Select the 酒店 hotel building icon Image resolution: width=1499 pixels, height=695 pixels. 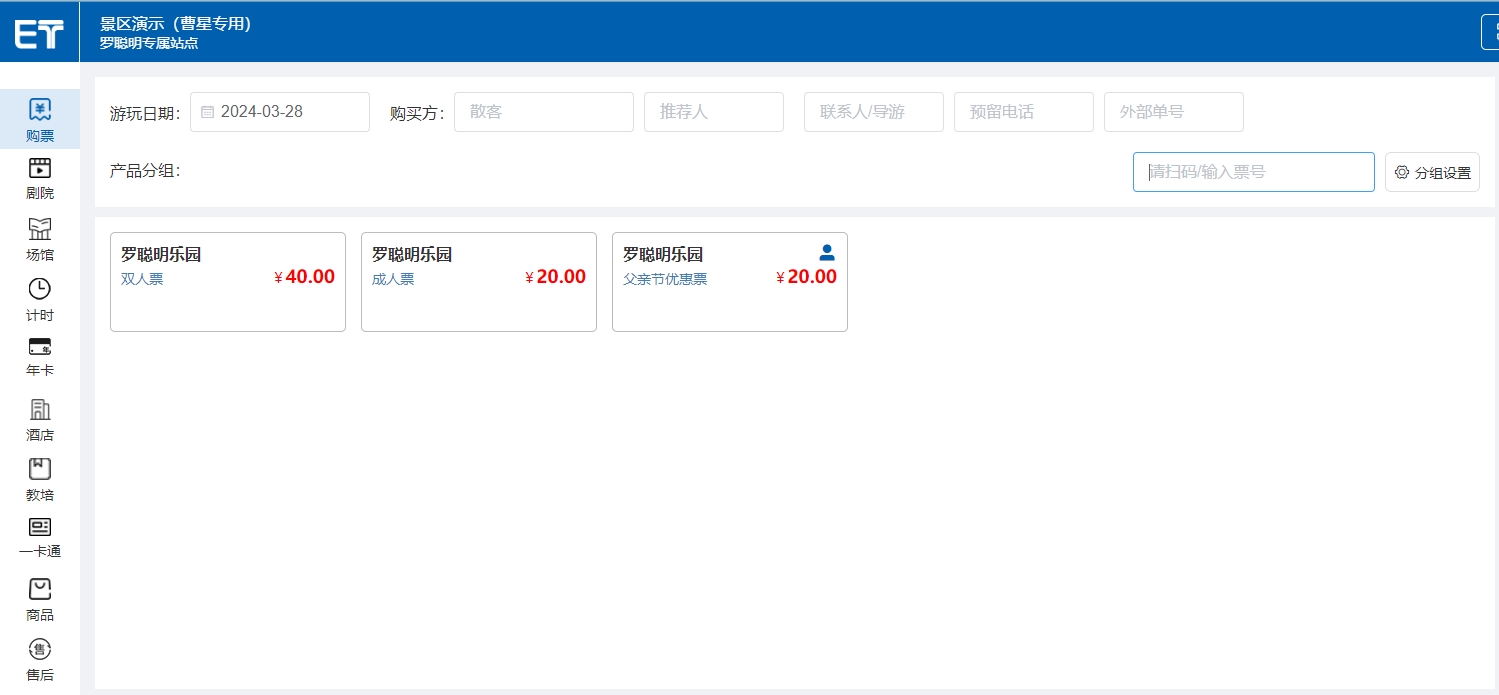point(40,410)
